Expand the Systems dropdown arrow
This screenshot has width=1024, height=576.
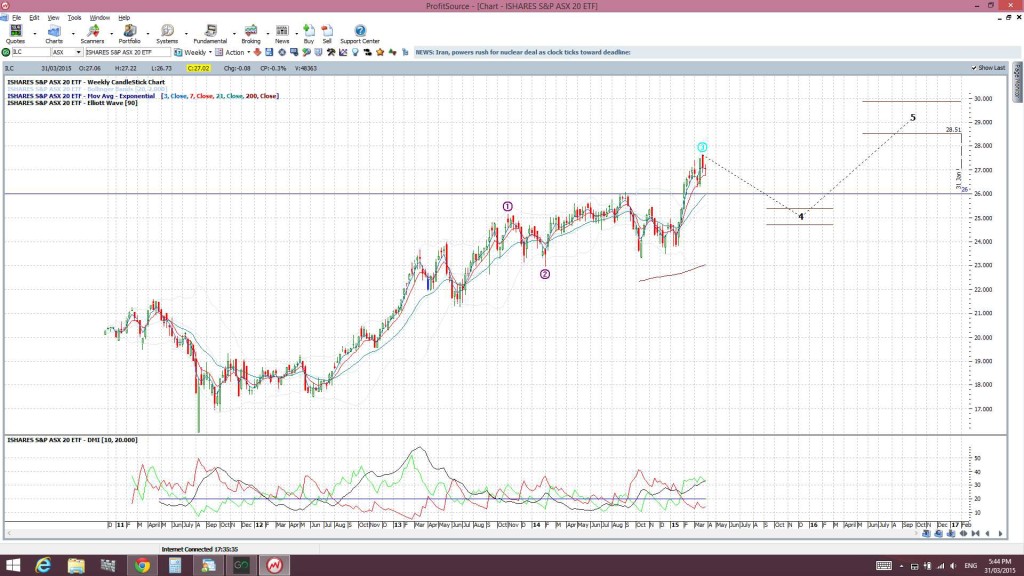(186, 33)
